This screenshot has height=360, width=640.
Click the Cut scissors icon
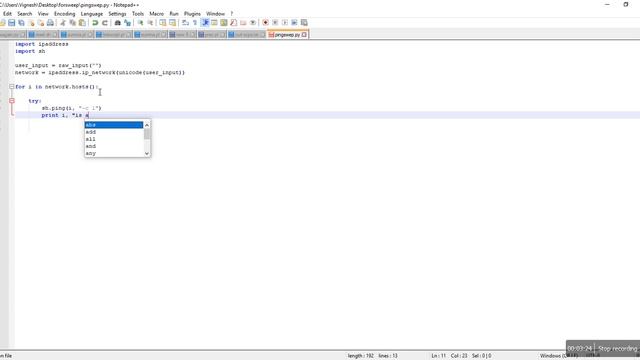63,23
